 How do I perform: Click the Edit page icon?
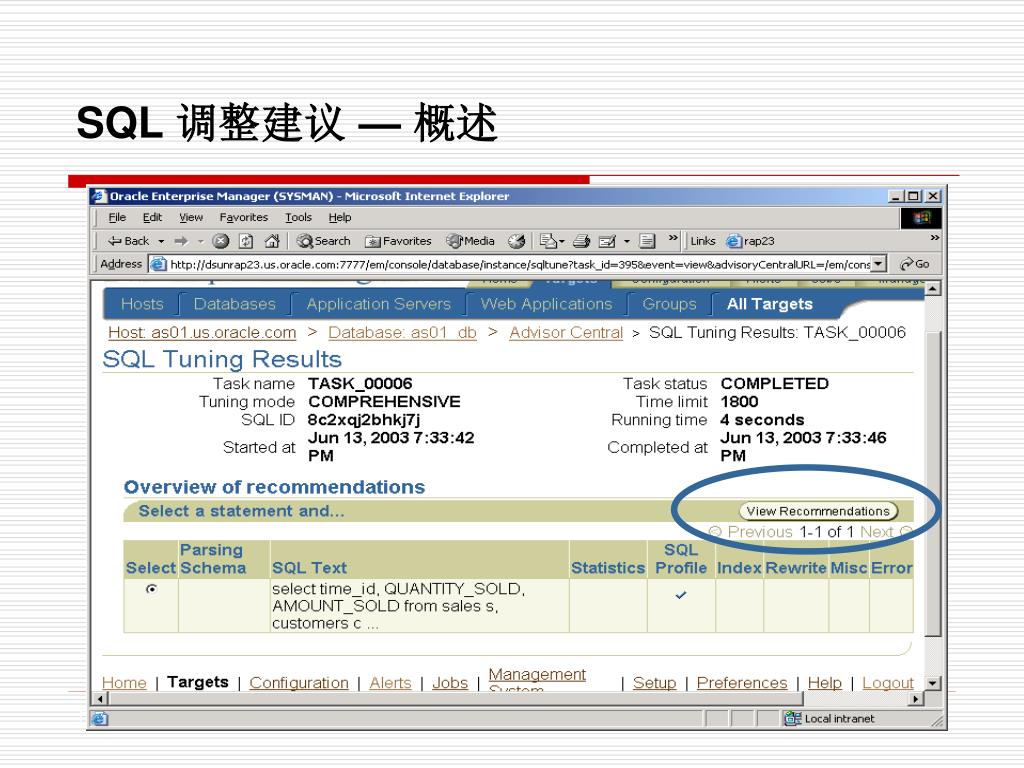(x=607, y=241)
